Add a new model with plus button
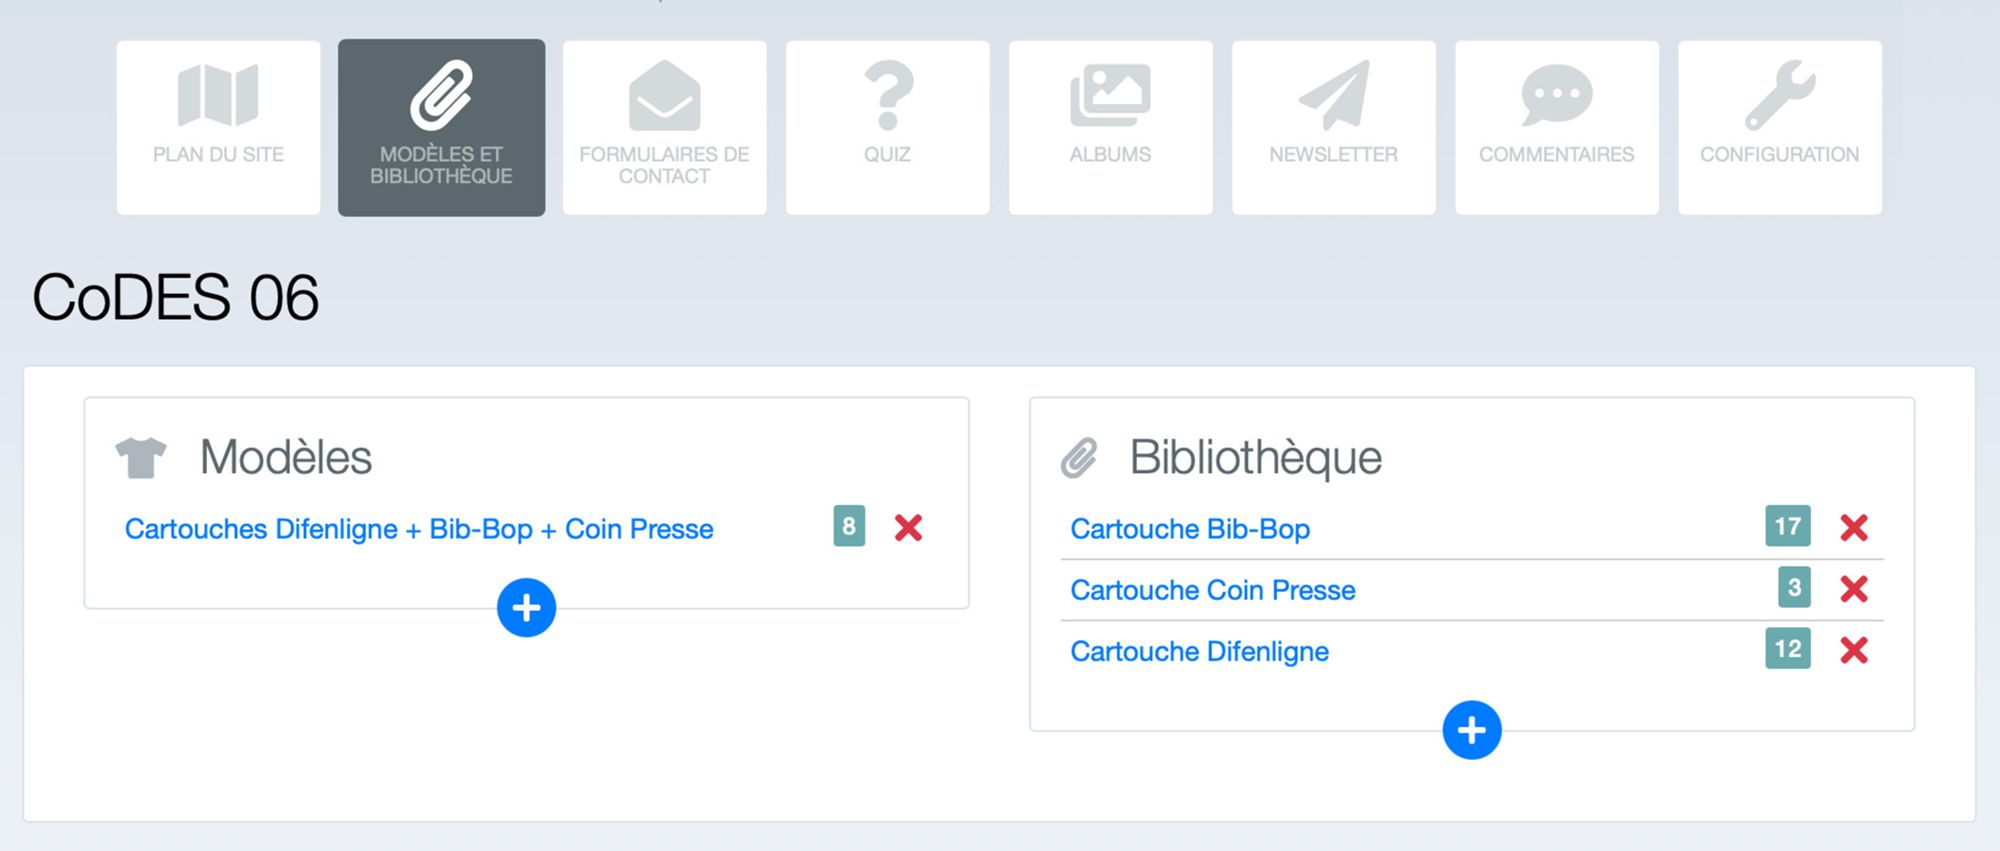 coord(526,607)
